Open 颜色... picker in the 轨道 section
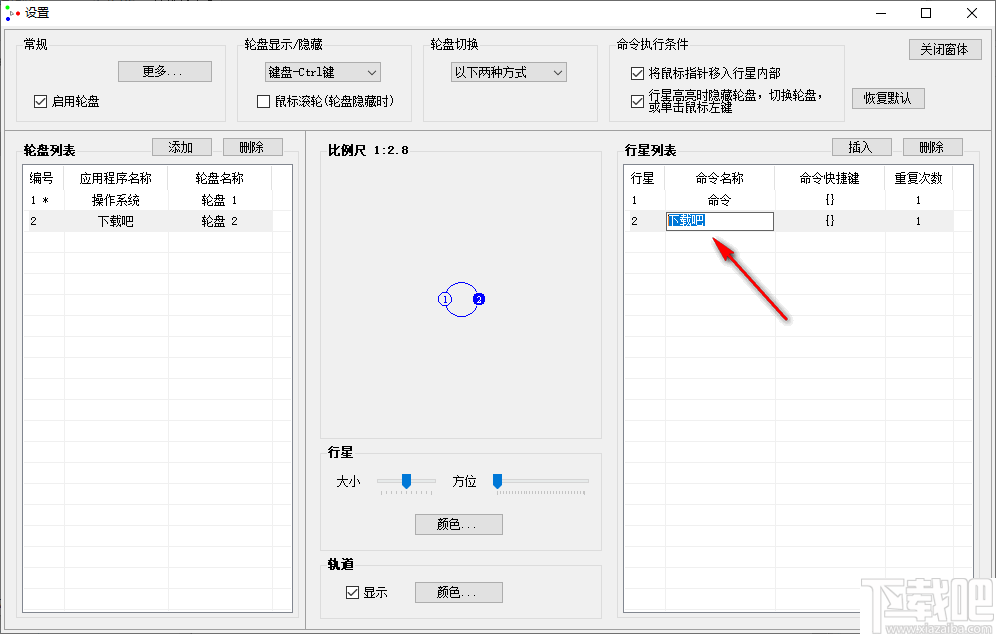Image resolution: width=996 pixels, height=634 pixels. pyautogui.click(x=458, y=592)
